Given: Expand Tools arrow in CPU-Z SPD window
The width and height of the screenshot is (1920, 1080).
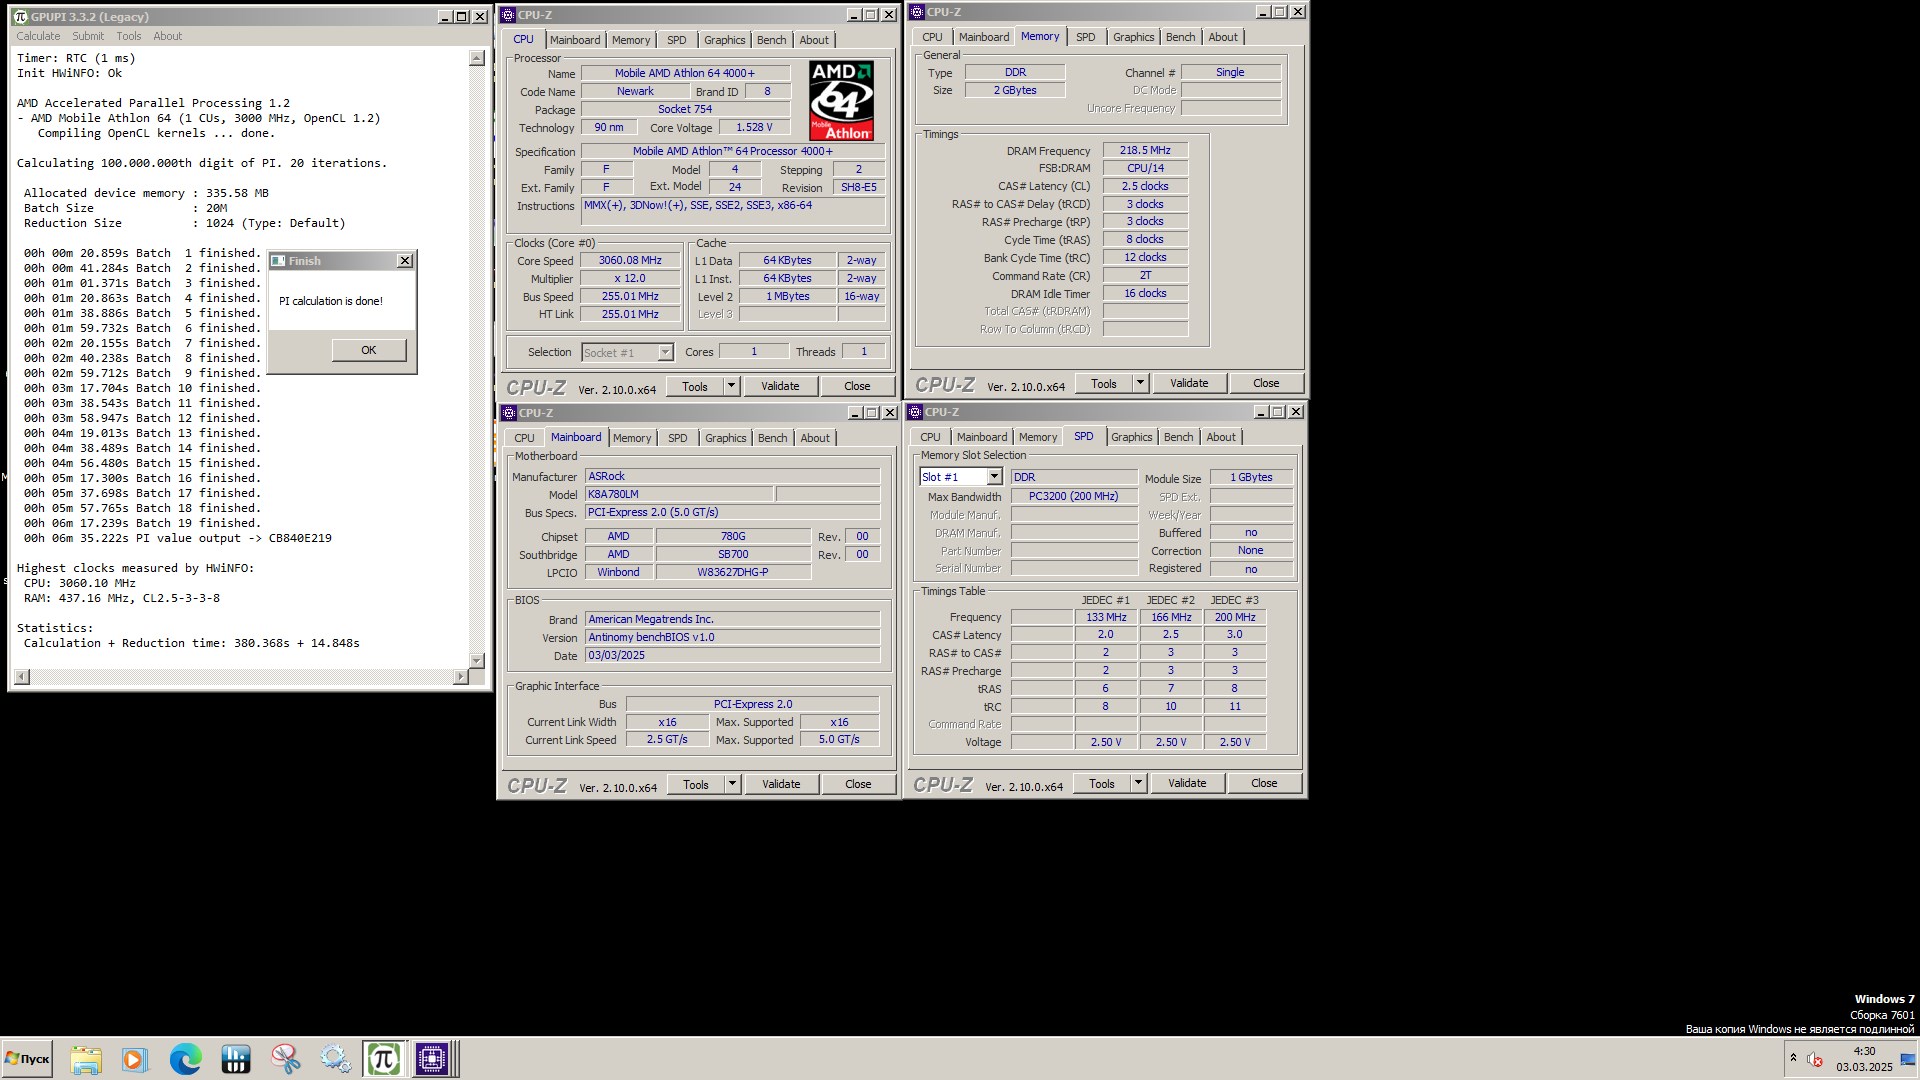Looking at the screenshot, I should coord(1138,783).
